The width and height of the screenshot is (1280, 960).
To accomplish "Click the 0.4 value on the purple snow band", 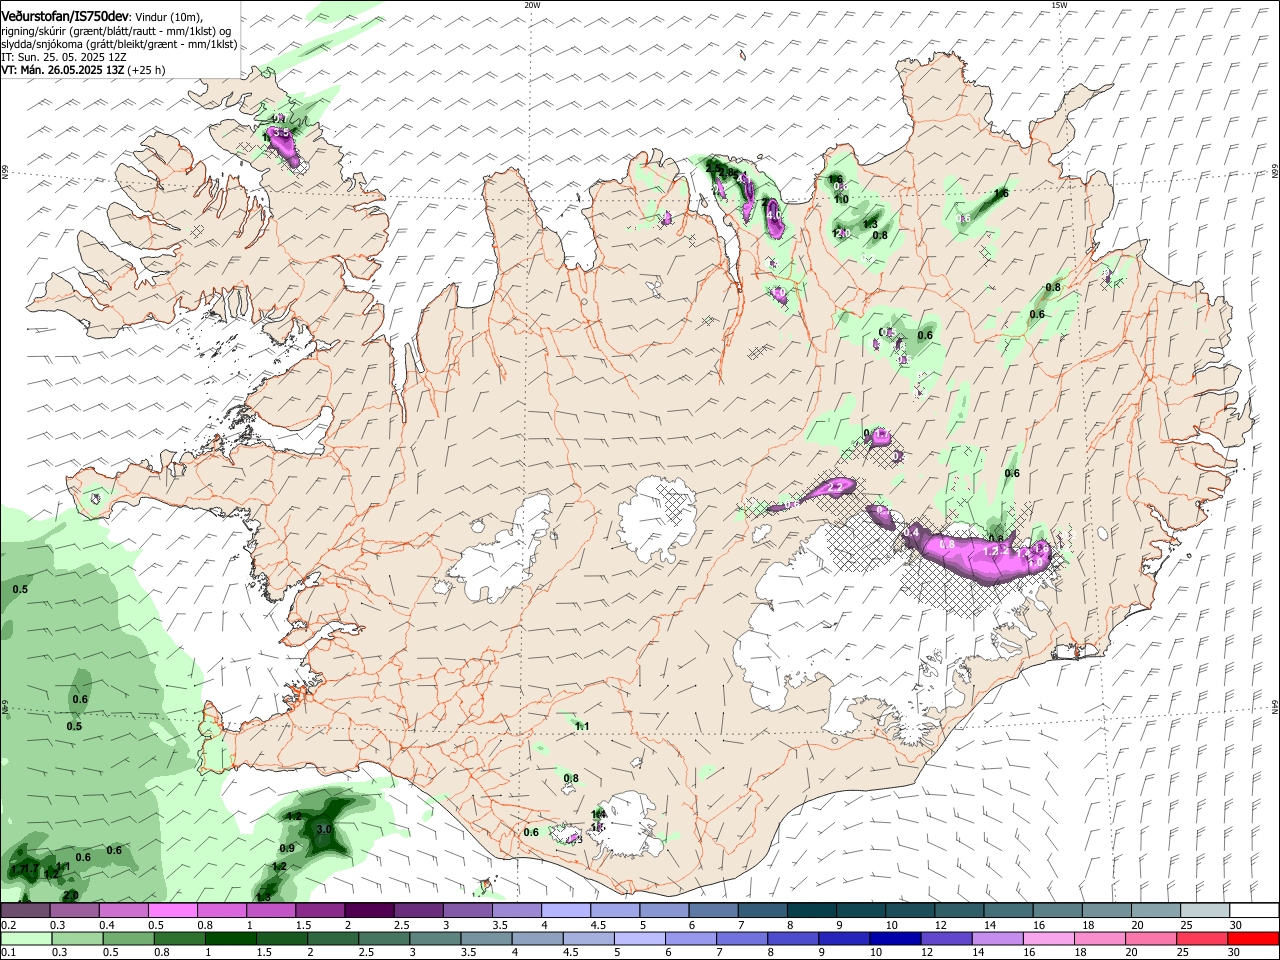I will tap(911, 534).
